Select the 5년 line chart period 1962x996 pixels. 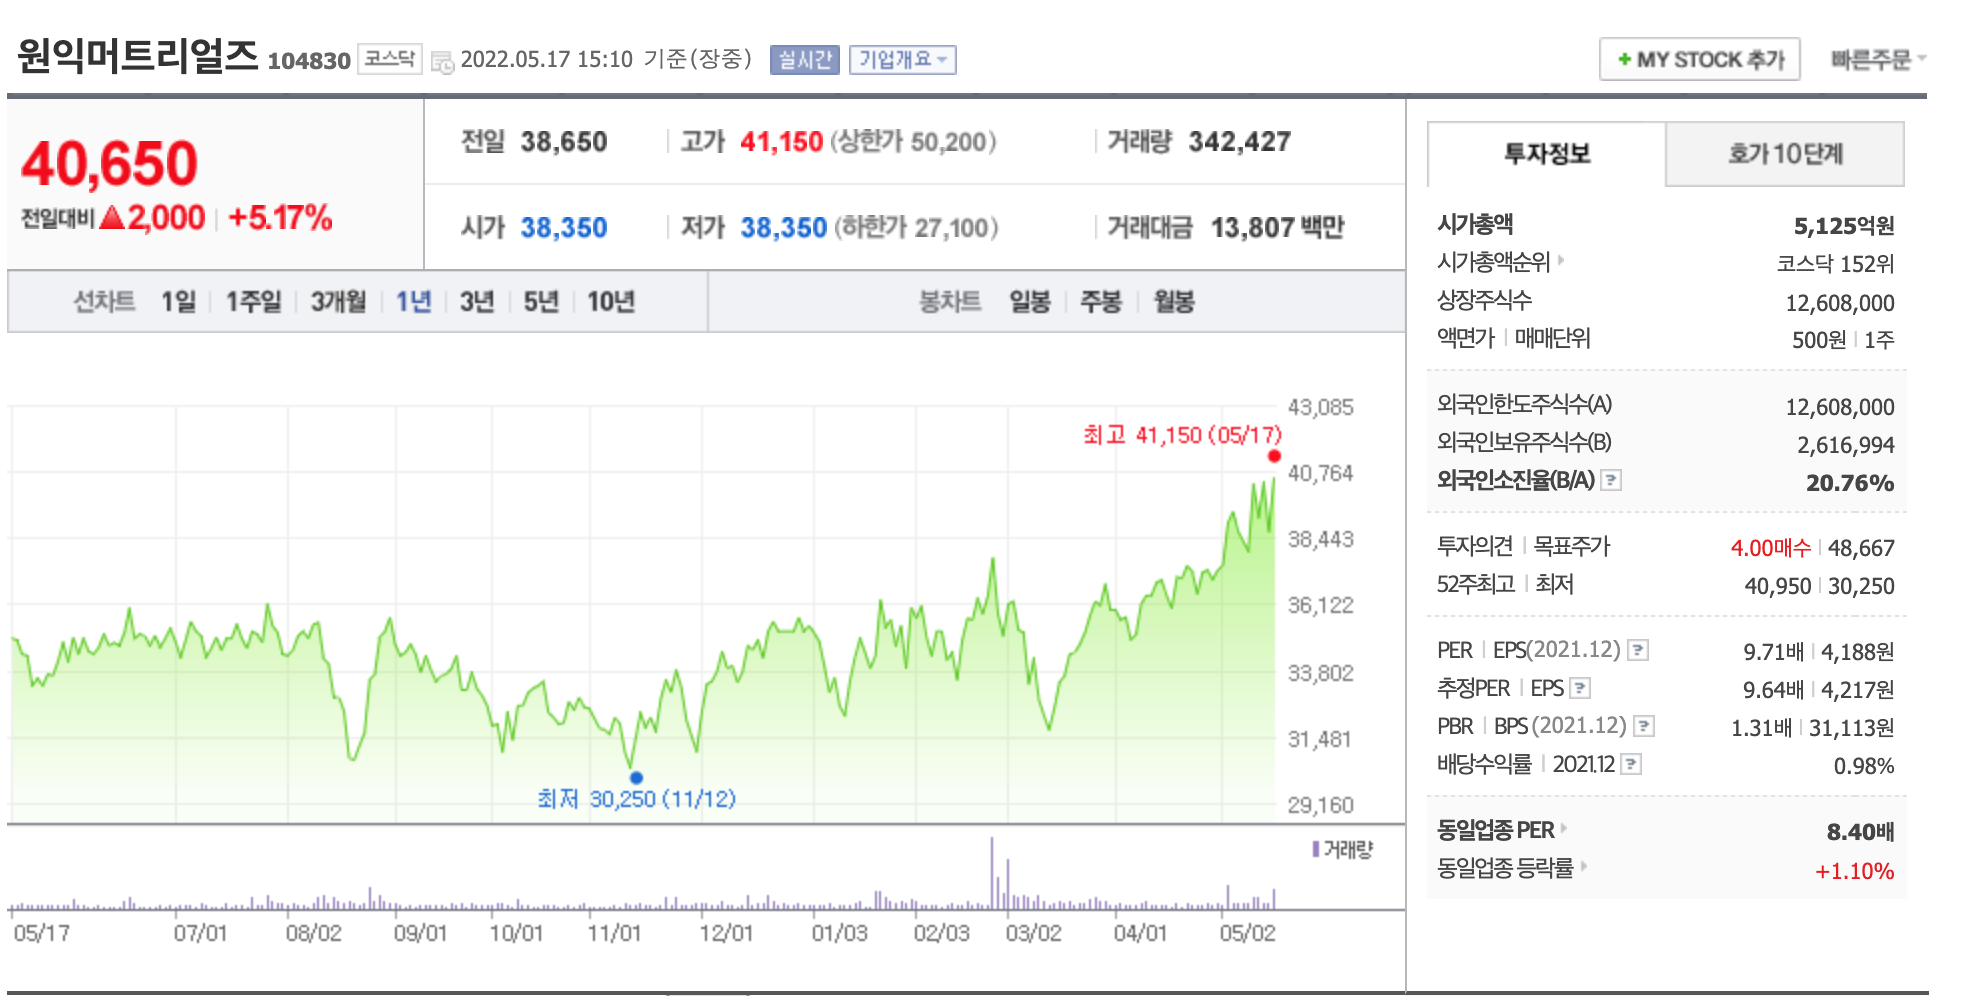[541, 301]
